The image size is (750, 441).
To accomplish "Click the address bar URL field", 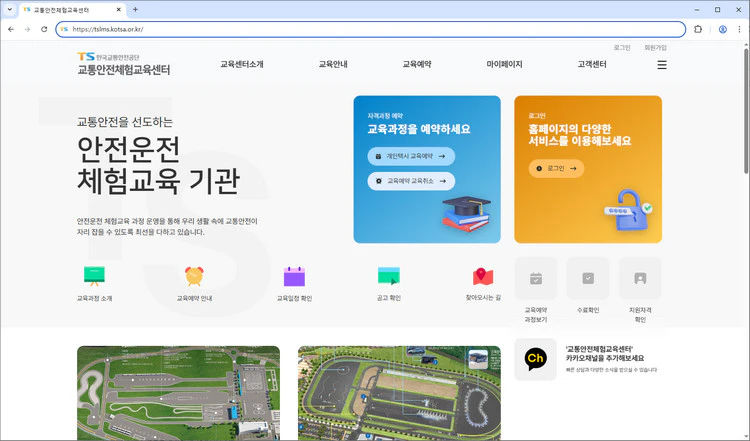I will [x=371, y=29].
